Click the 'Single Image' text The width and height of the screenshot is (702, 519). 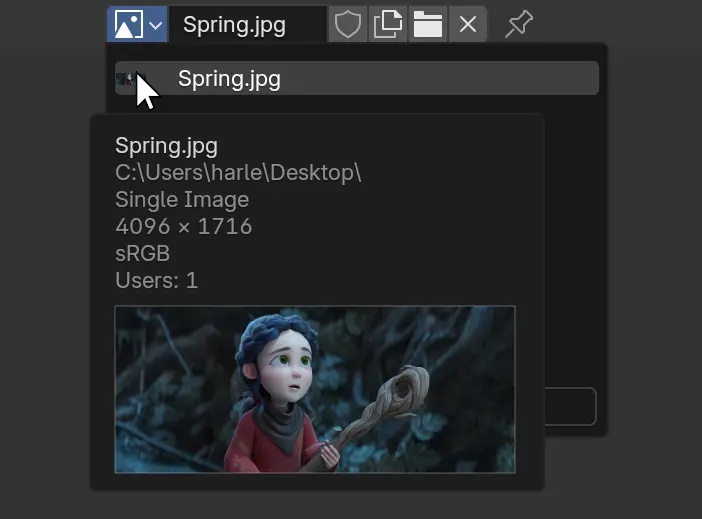click(182, 200)
